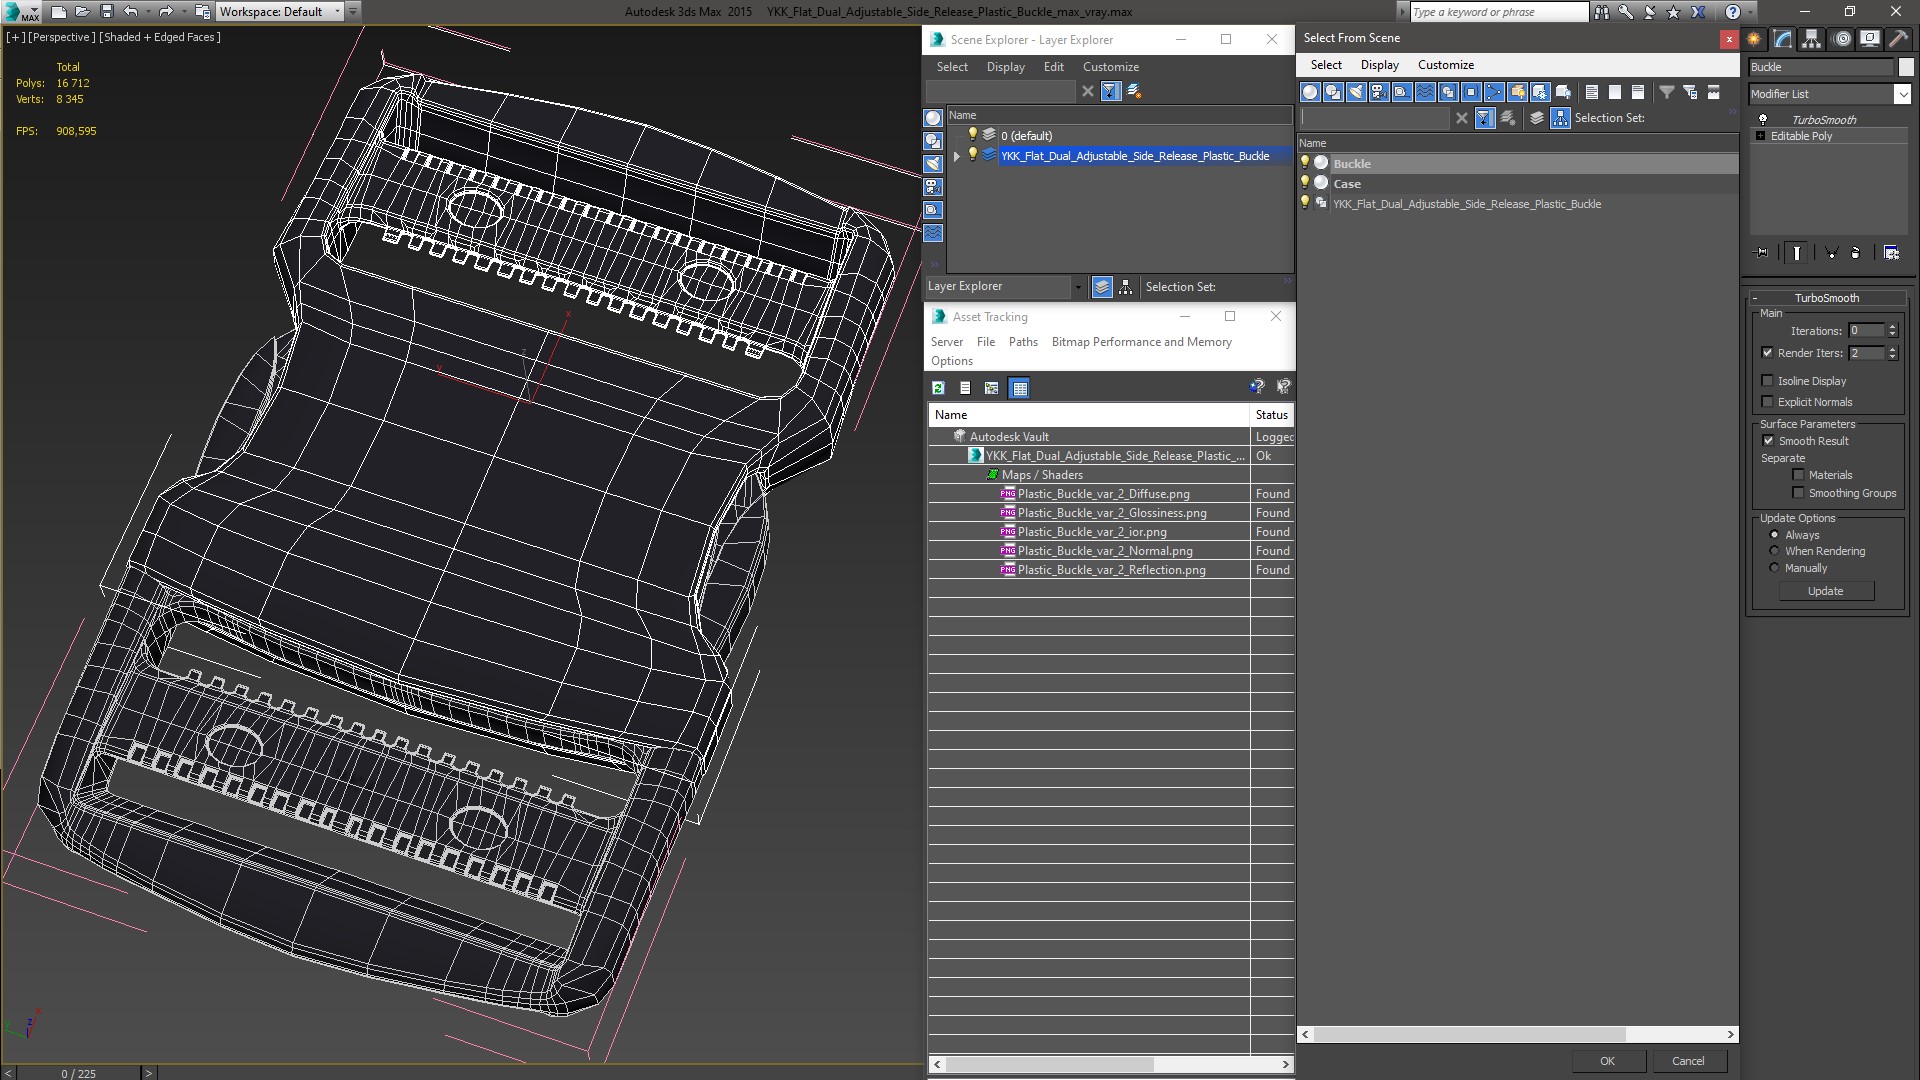Click the Update button in TurboSmooth
The height and width of the screenshot is (1080, 1920).
click(x=1825, y=591)
